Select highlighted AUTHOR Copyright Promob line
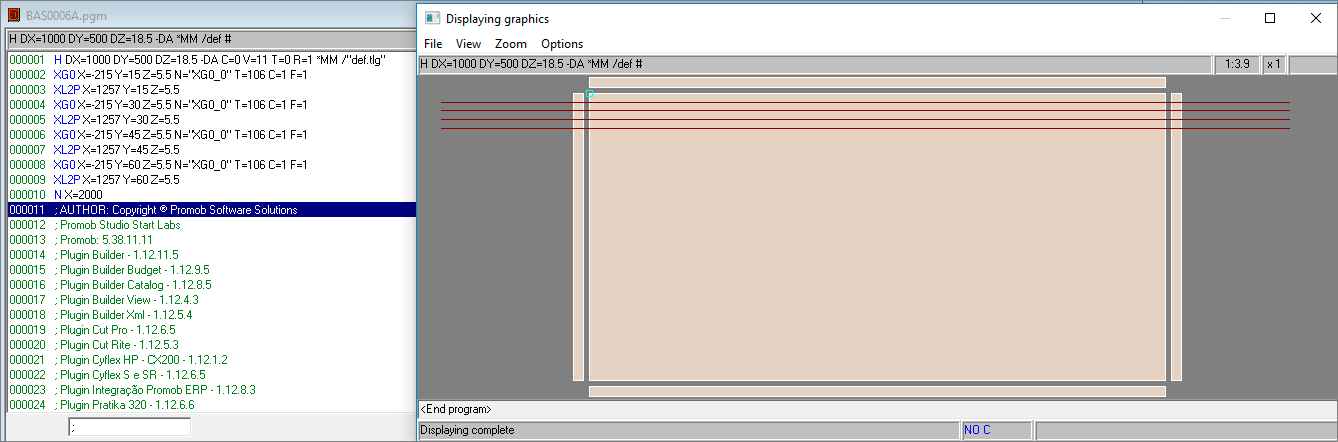 [211, 210]
